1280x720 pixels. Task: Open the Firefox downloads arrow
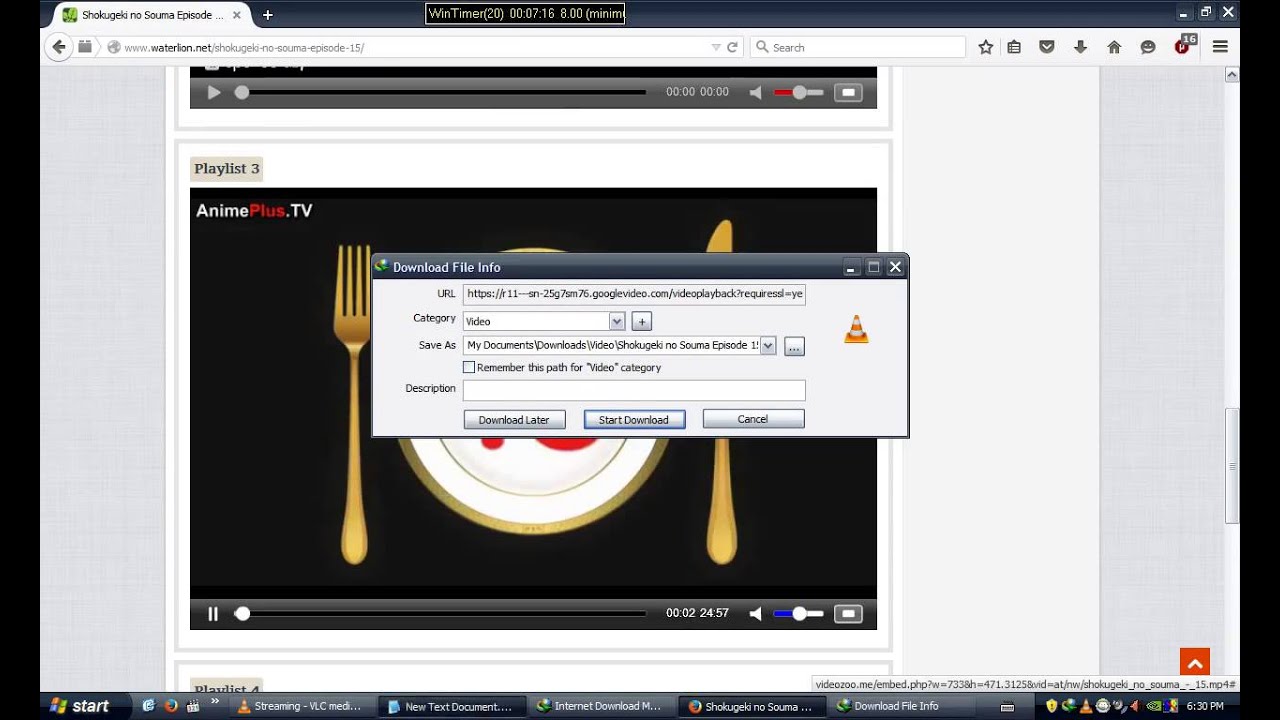[x=1080, y=47]
